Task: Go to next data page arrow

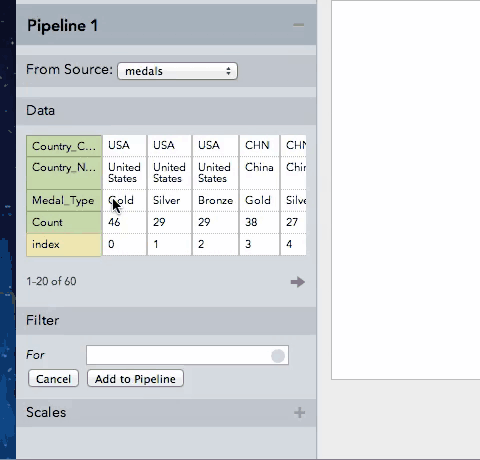Action: coord(298,282)
